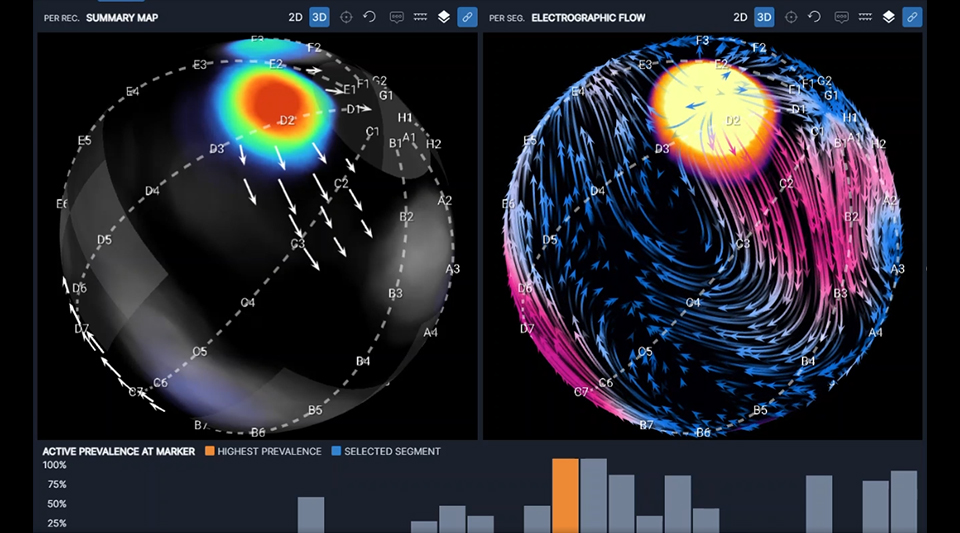Screen dimensions: 960x533
Task: Click link views icon in Summary Map panel
Action: [467, 17]
